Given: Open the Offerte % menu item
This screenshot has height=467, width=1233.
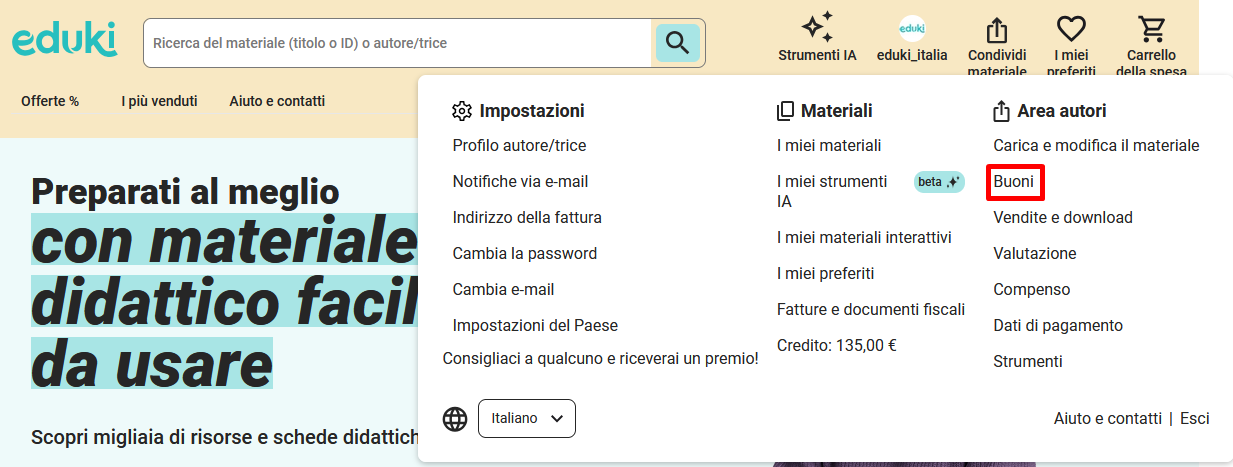Looking at the screenshot, I should pos(50,101).
